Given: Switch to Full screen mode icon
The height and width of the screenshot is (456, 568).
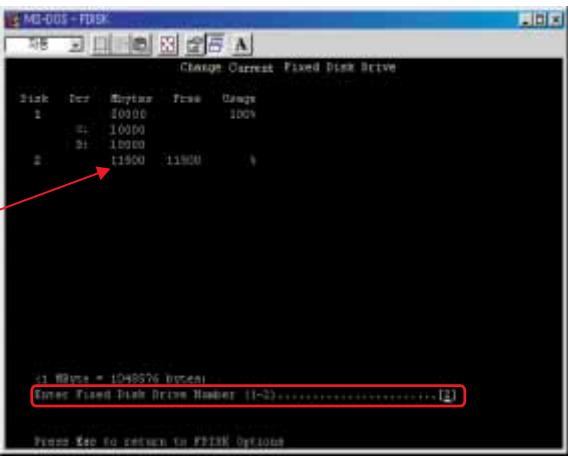Looking at the screenshot, I should tap(168, 45).
